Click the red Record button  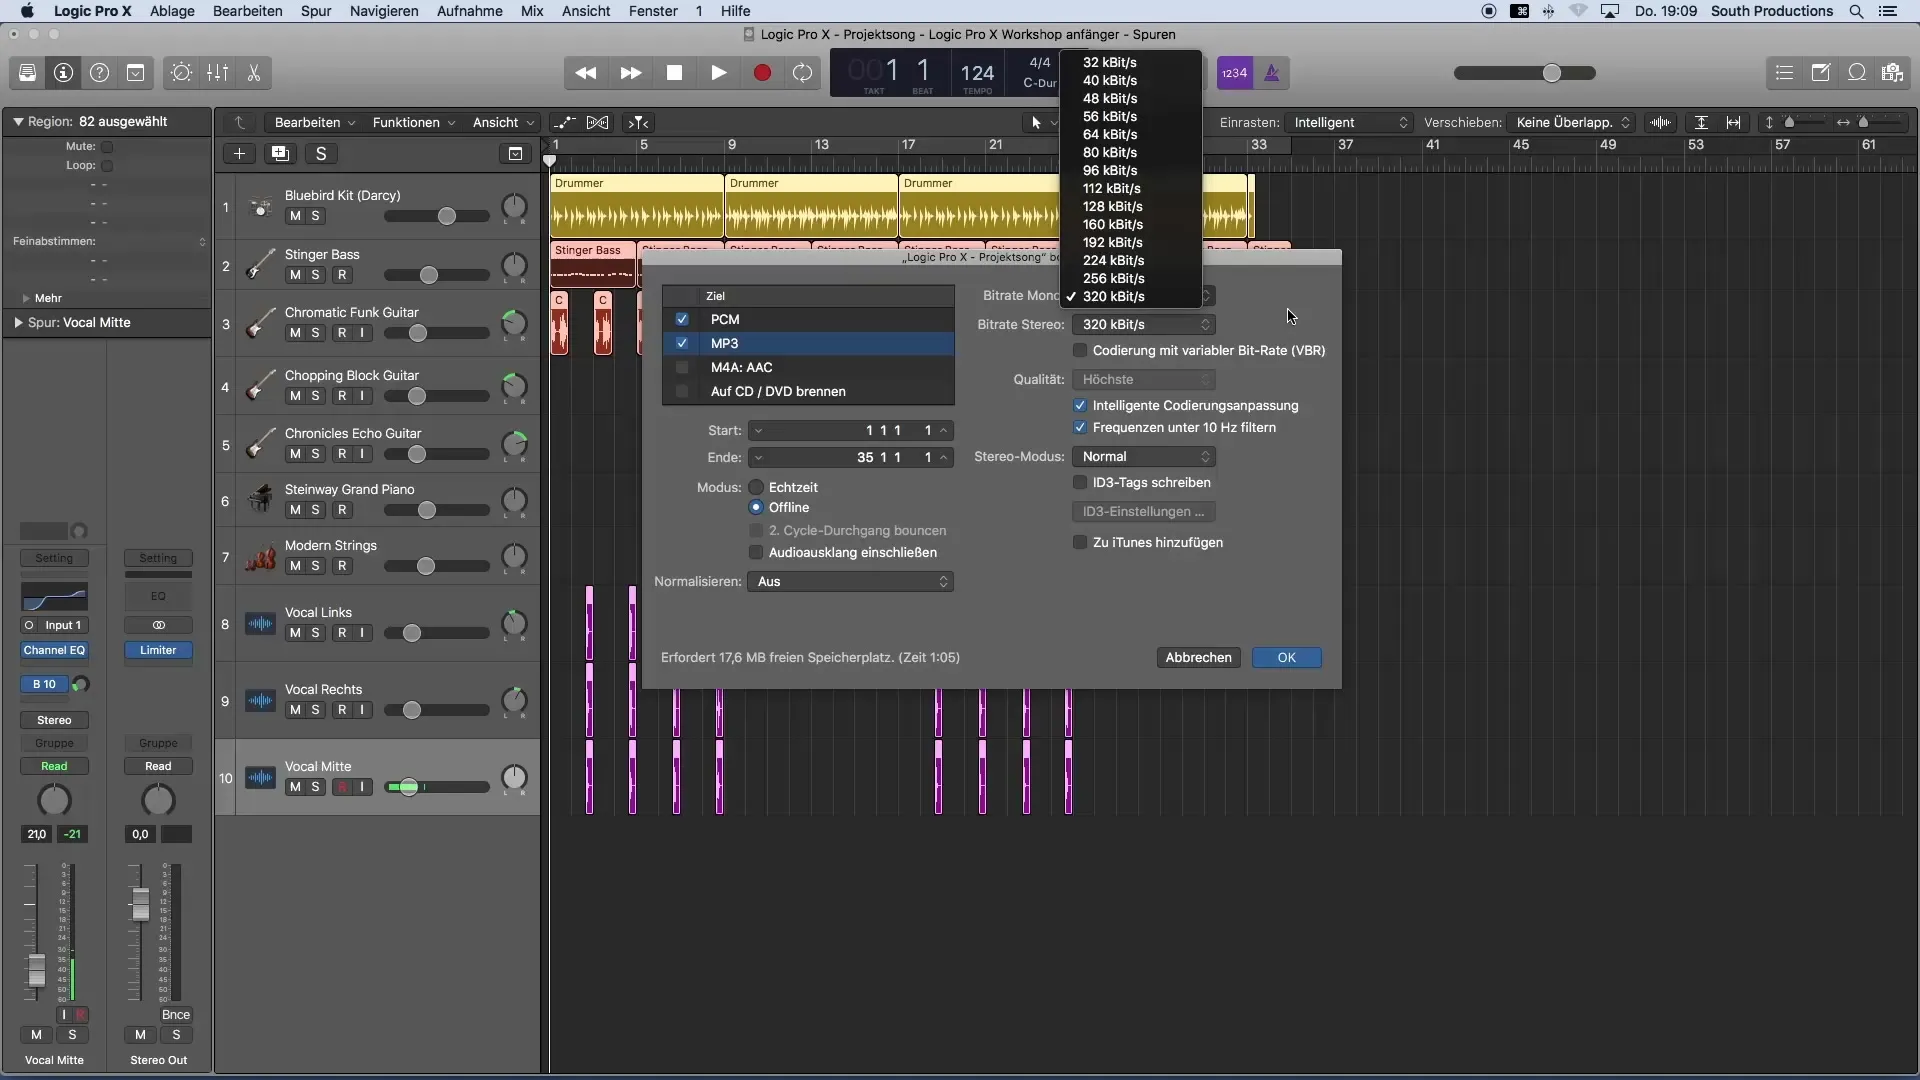[x=762, y=73]
